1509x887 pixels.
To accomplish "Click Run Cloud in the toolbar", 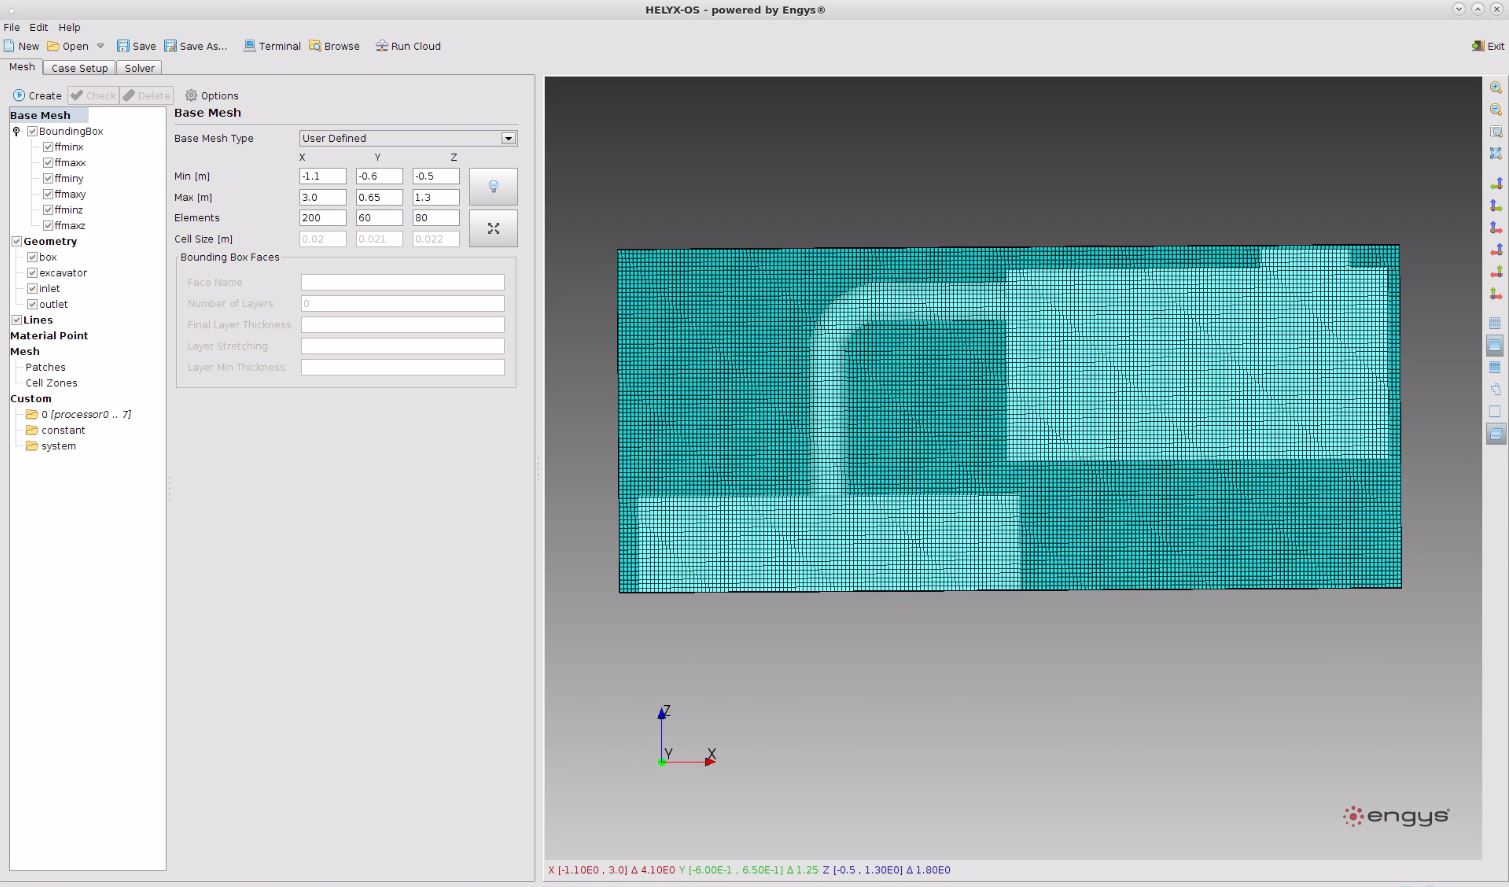I will [408, 46].
